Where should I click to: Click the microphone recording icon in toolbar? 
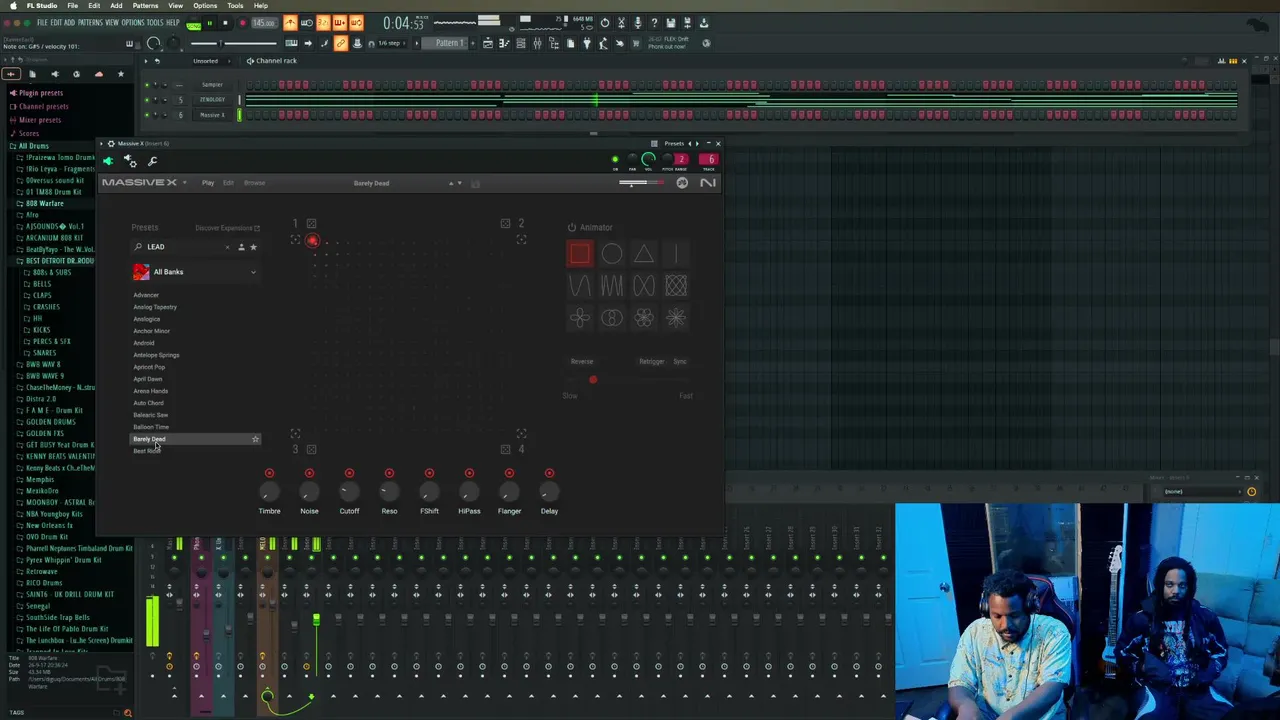[x=637, y=22]
